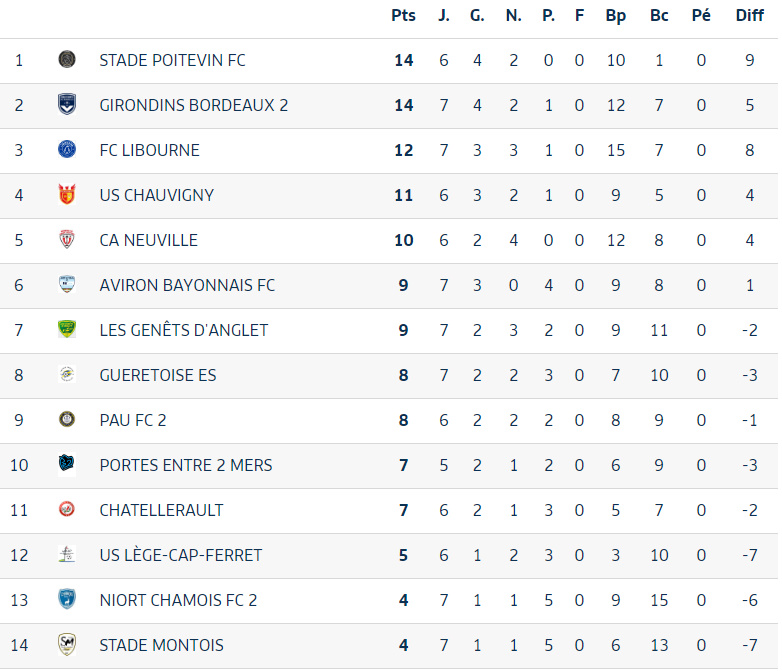This screenshot has height=671, width=782.
Task: Click the Stade Montois club badge
Action: coord(67,644)
